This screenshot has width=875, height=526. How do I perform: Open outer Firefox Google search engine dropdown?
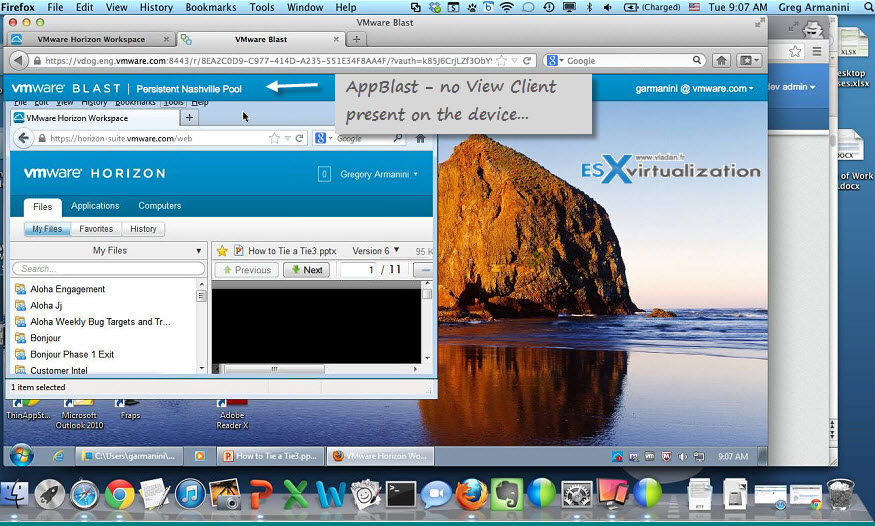555,60
